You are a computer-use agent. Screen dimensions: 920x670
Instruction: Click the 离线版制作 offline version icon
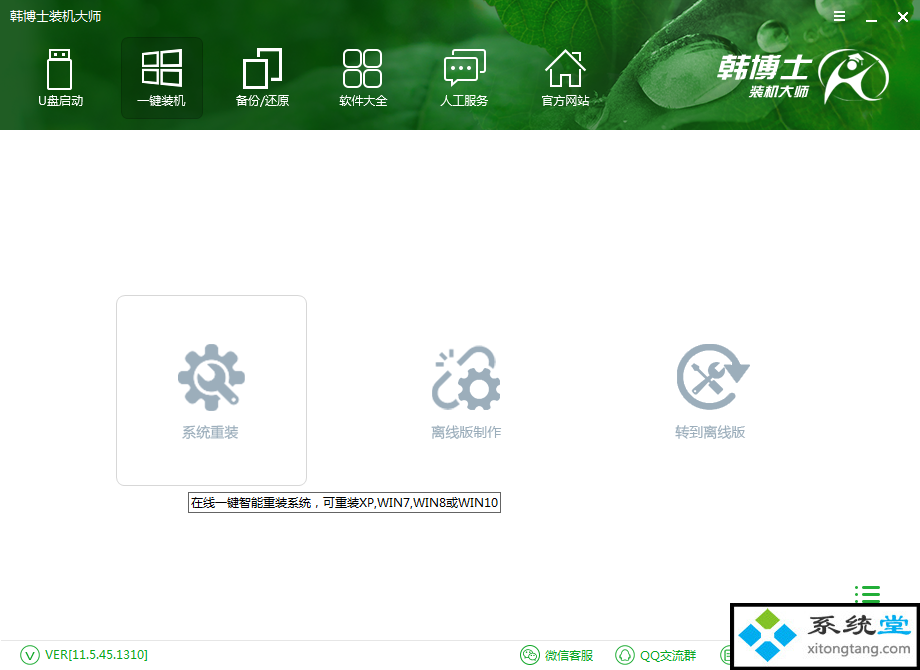click(466, 377)
